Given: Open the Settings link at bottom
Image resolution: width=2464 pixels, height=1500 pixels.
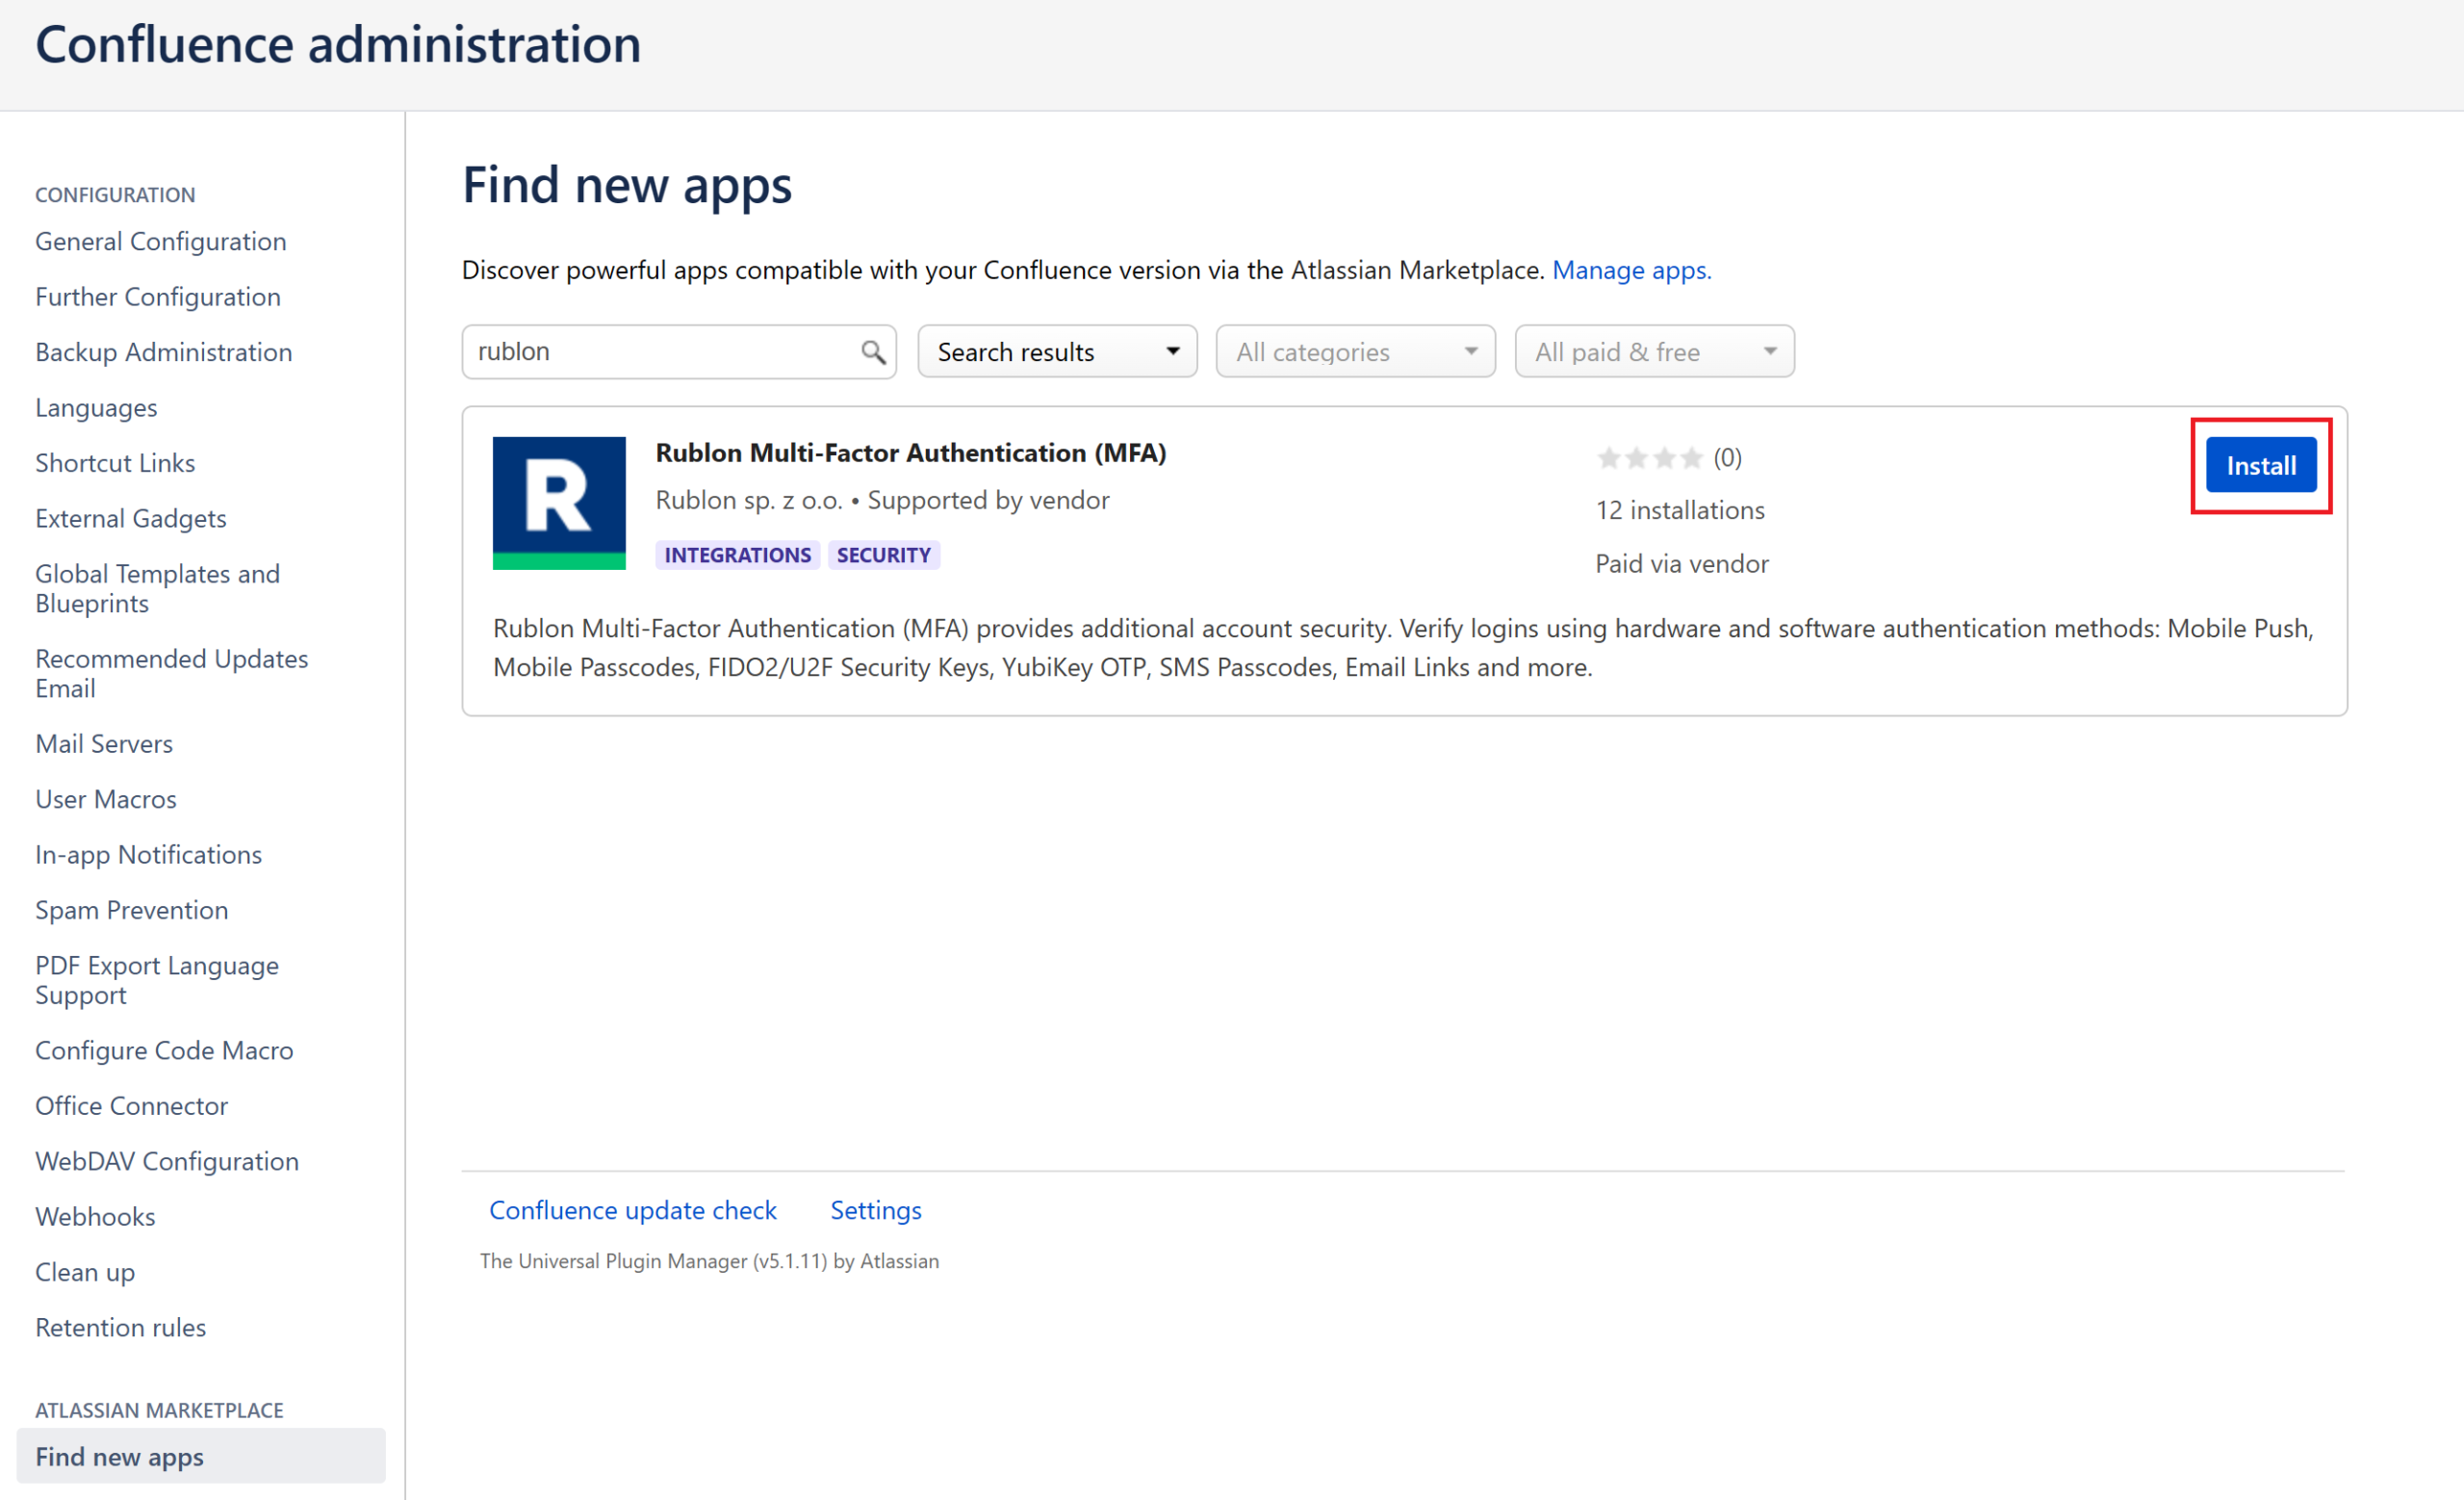Looking at the screenshot, I should pyautogui.click(x=875, y=1210).
